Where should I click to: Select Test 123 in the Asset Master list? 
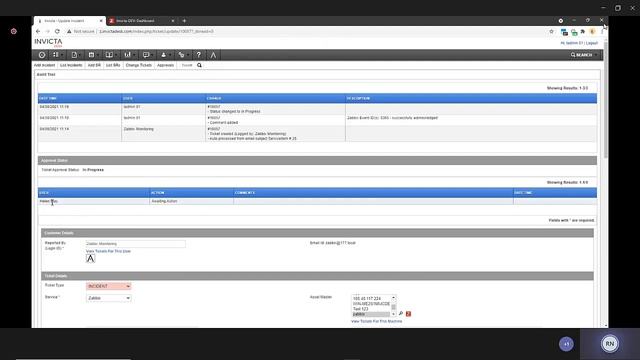pyautogui.click(x=371, y=309)
